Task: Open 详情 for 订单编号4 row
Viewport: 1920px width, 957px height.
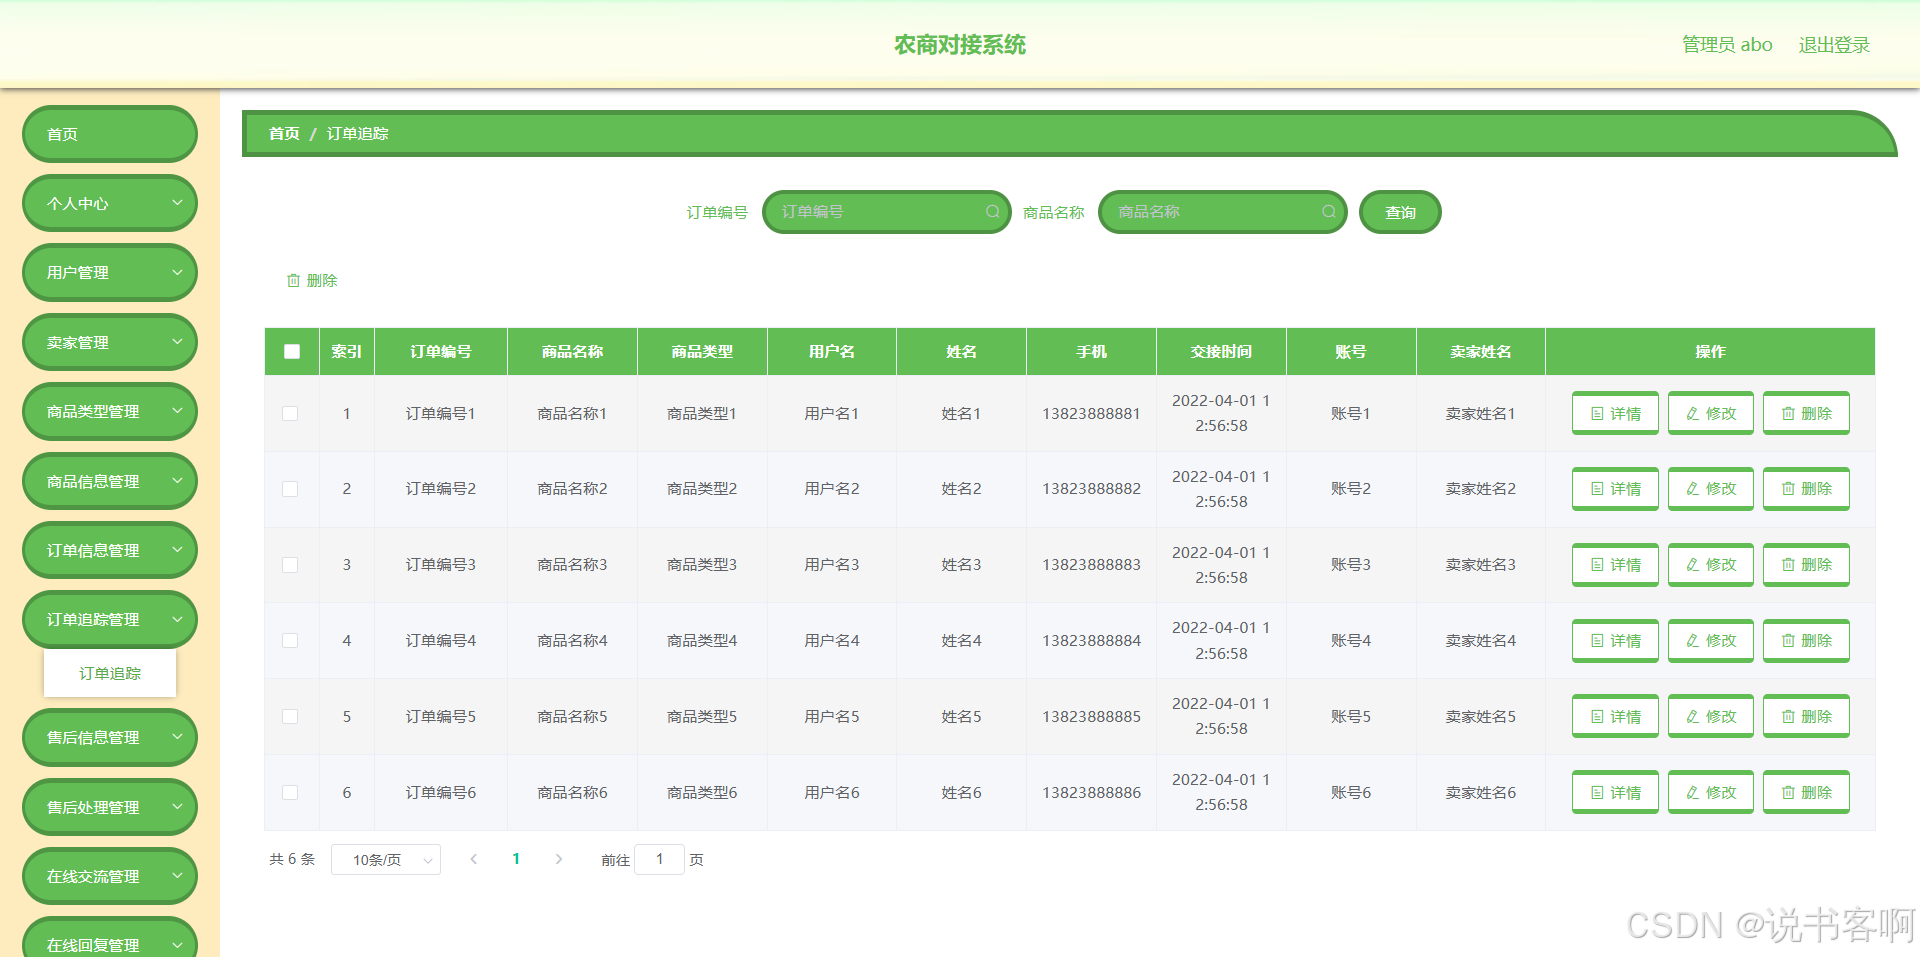Action: point(1615,641)
